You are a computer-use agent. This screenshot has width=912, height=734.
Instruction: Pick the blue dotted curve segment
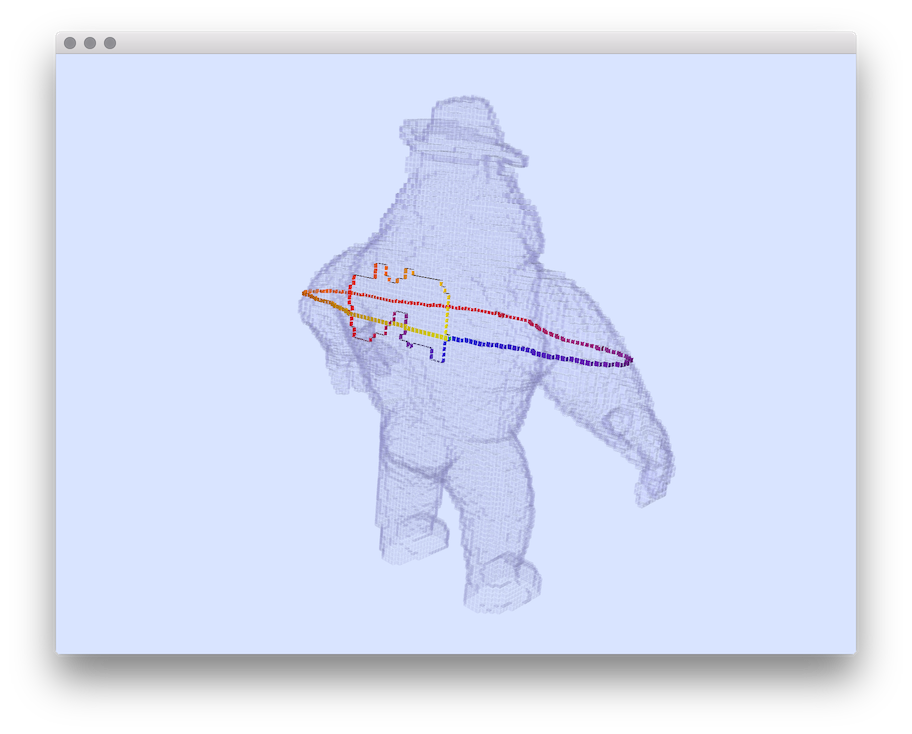(500, 346)
